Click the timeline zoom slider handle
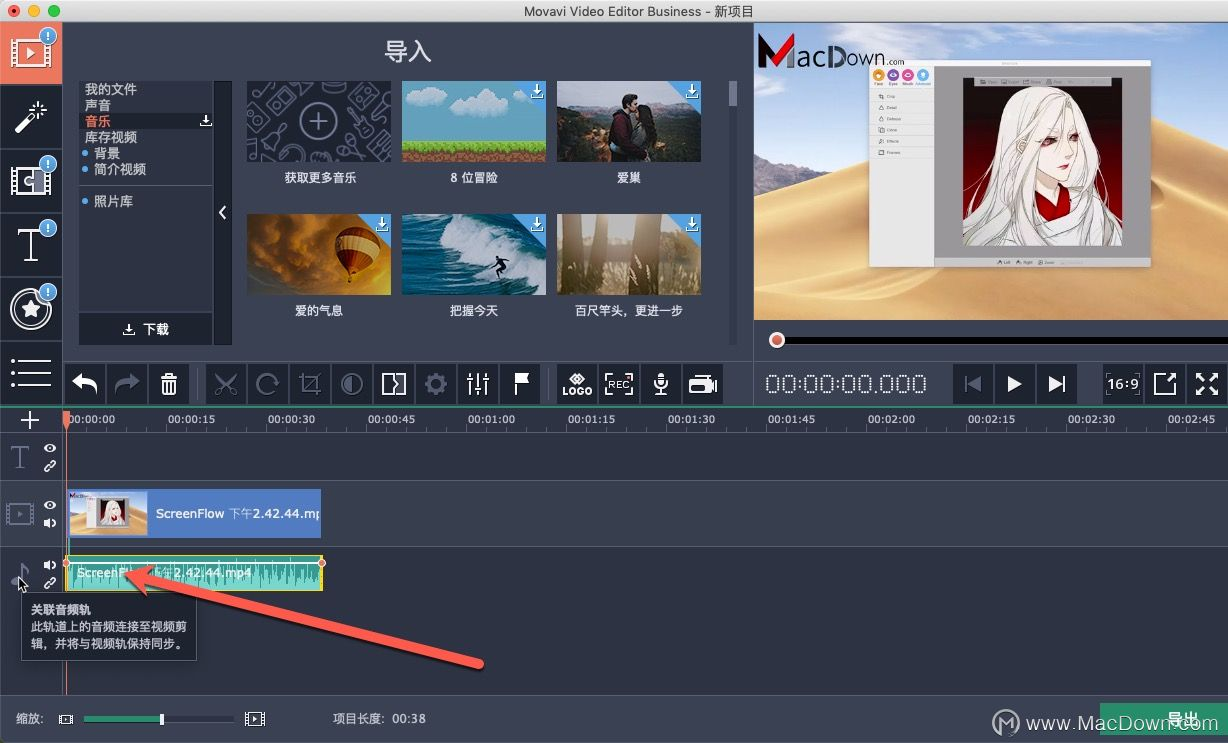The width and height of the screenshot is (1228, 743). [x=162, y=719]
